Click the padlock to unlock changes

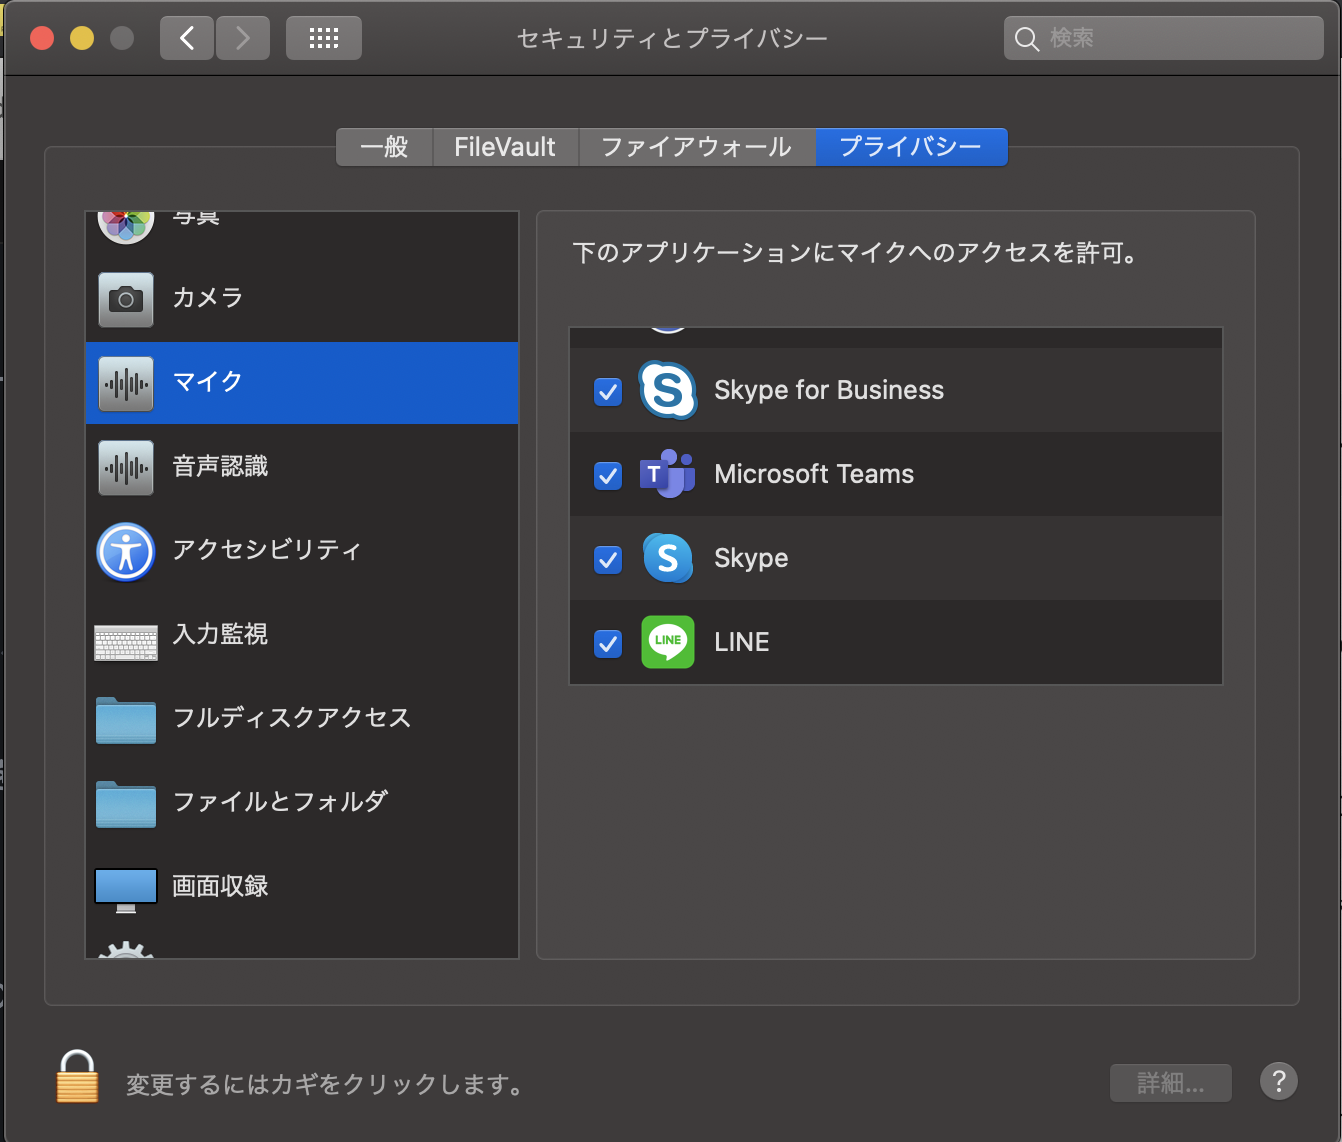[x=77, y=1076]
